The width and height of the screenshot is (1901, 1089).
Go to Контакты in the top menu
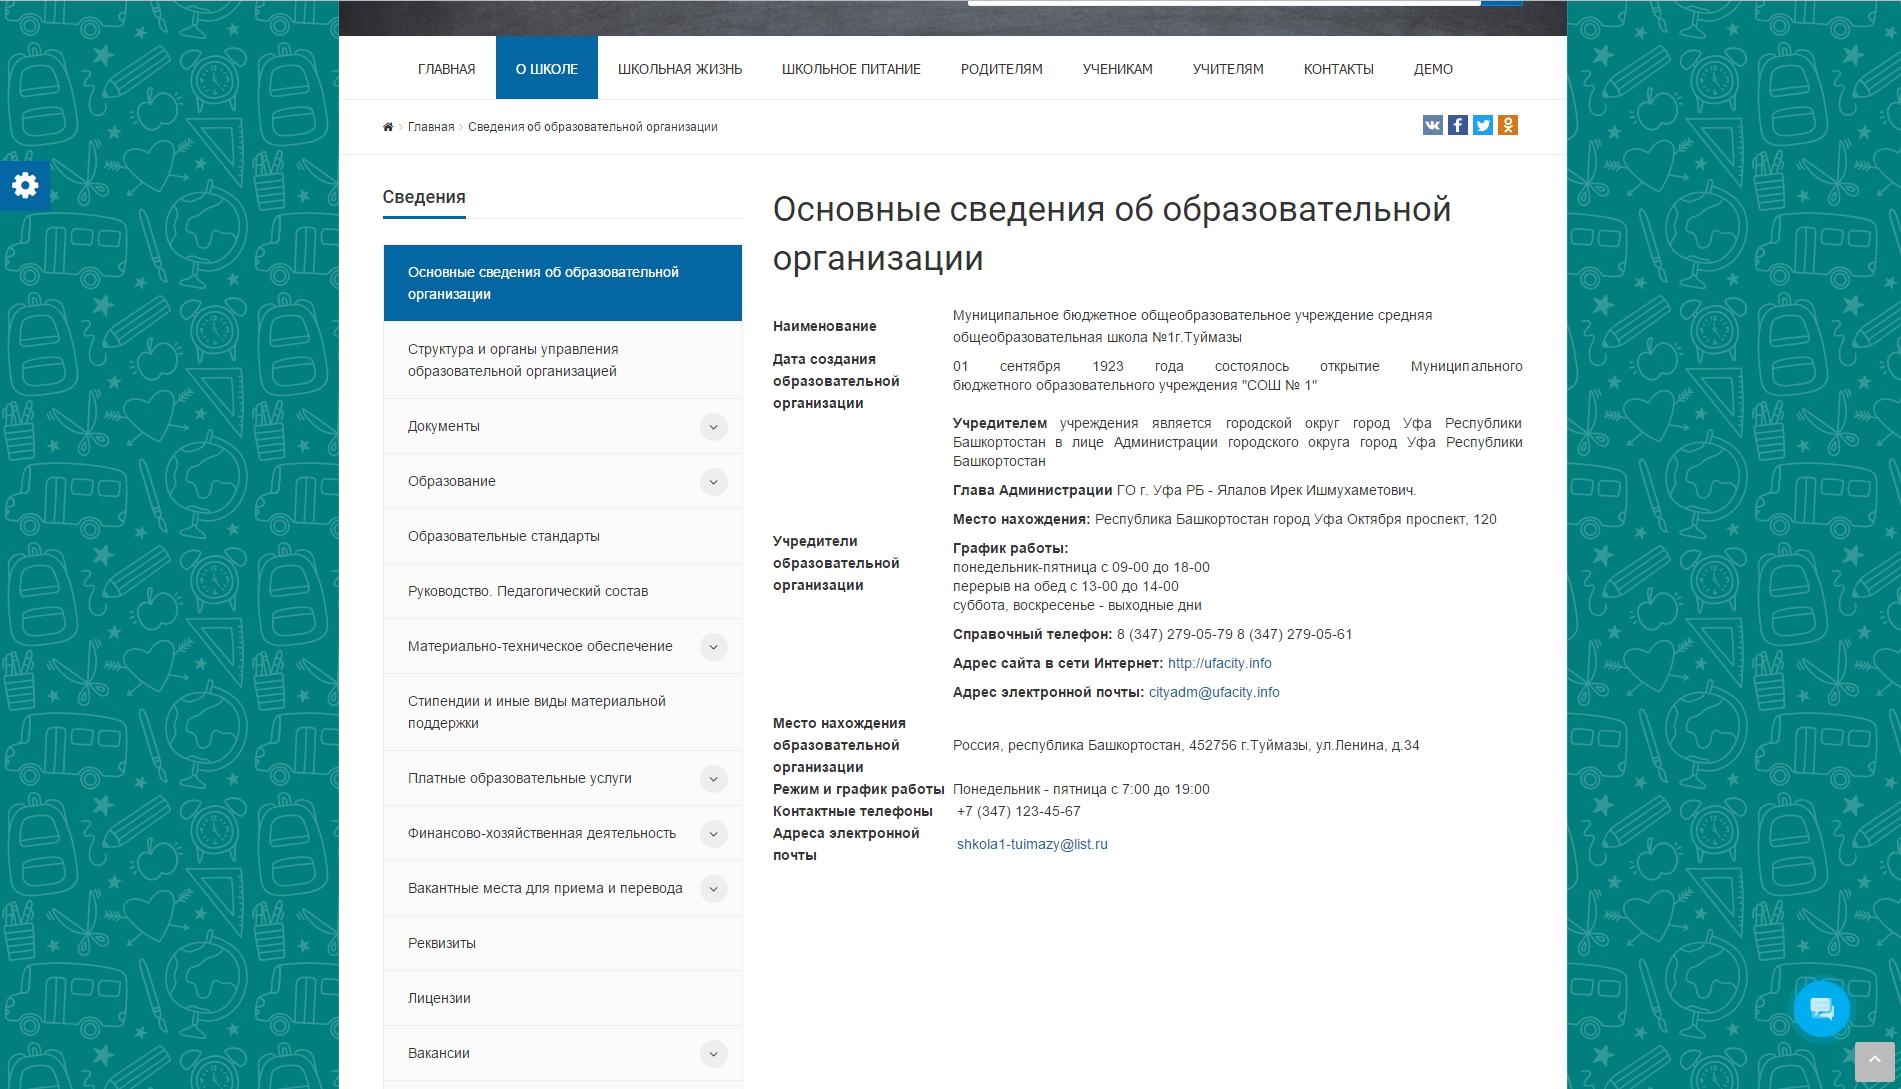click(x=1338, y=69)
